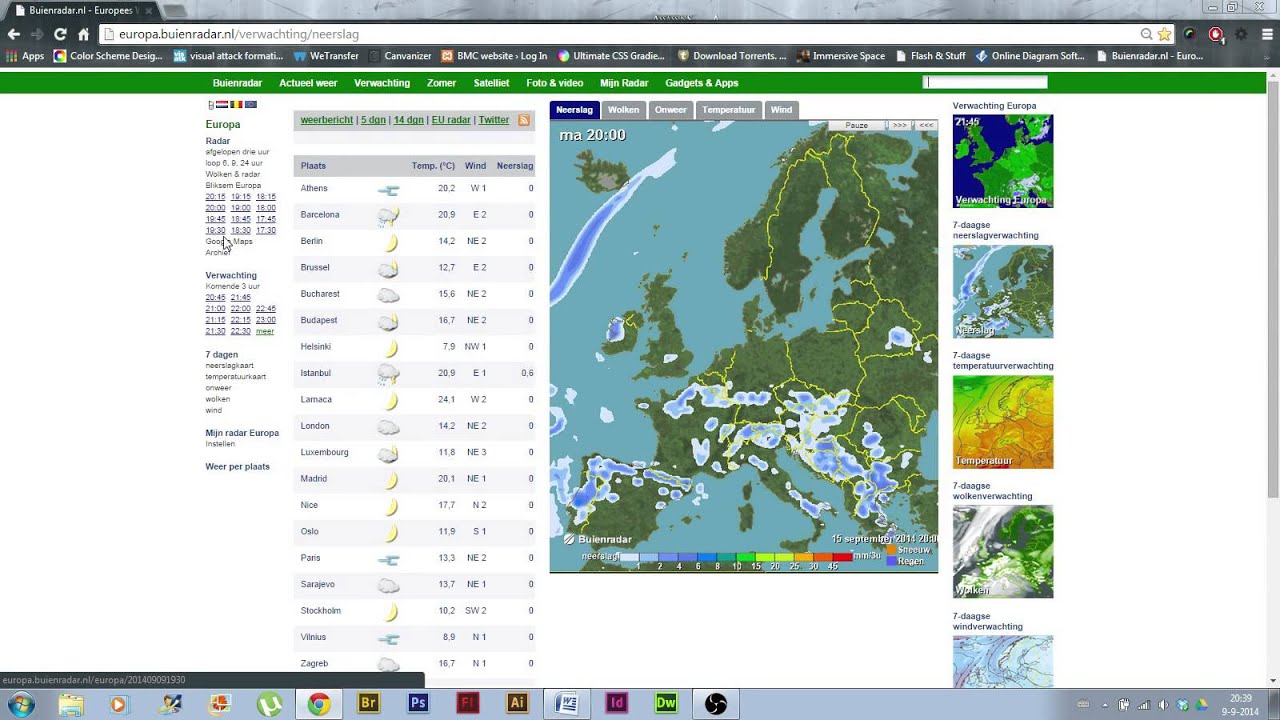Open uTorrent from the taskbar
The image size is (1280, 720).
[x=269, y=704]
